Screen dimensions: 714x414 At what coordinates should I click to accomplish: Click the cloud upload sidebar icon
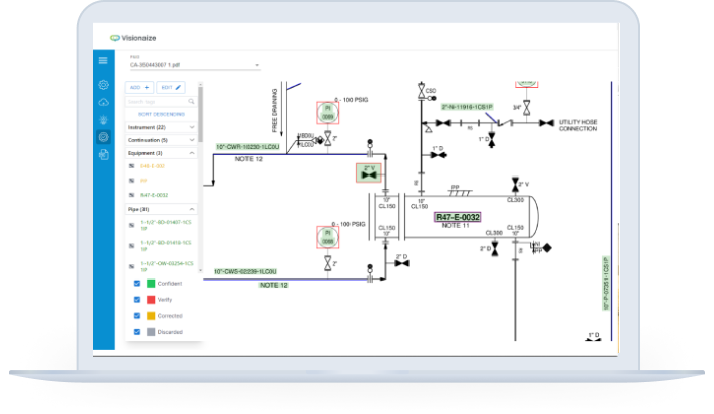pos(103,102)
